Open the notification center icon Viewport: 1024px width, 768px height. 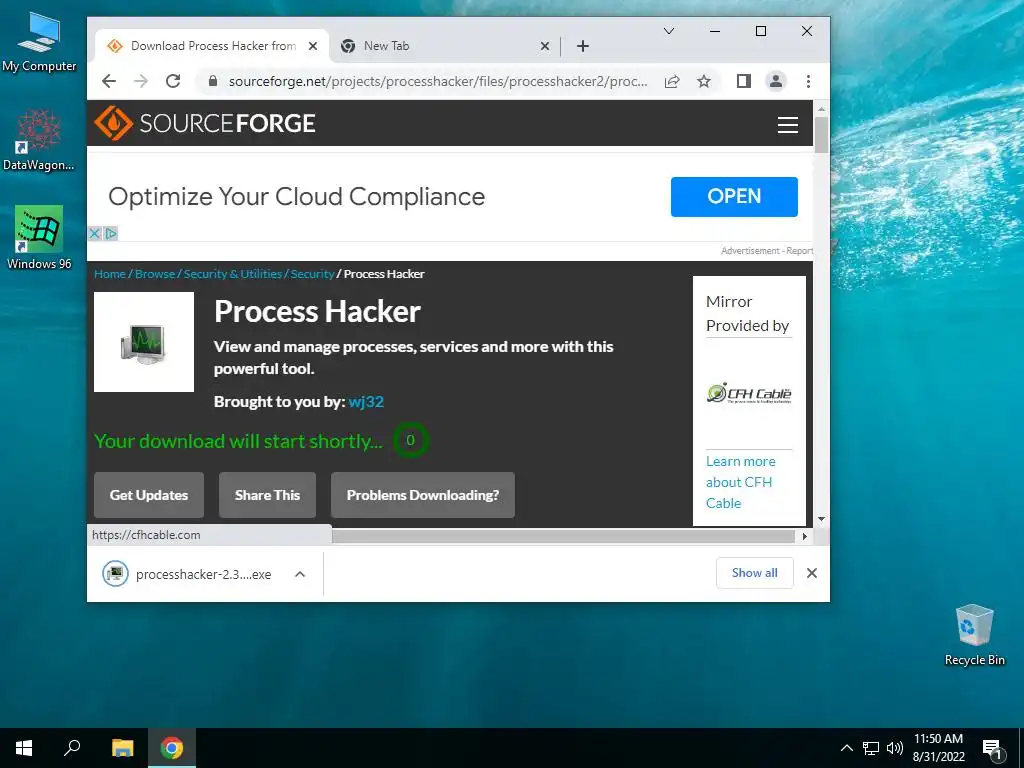[x=992, y=748]
